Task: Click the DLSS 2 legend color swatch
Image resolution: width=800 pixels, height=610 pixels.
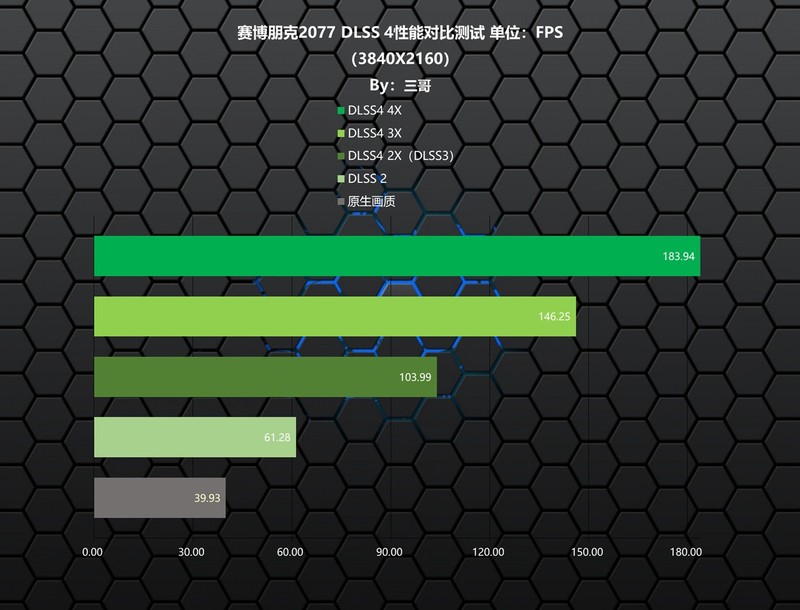Action: tap(341, 179)
